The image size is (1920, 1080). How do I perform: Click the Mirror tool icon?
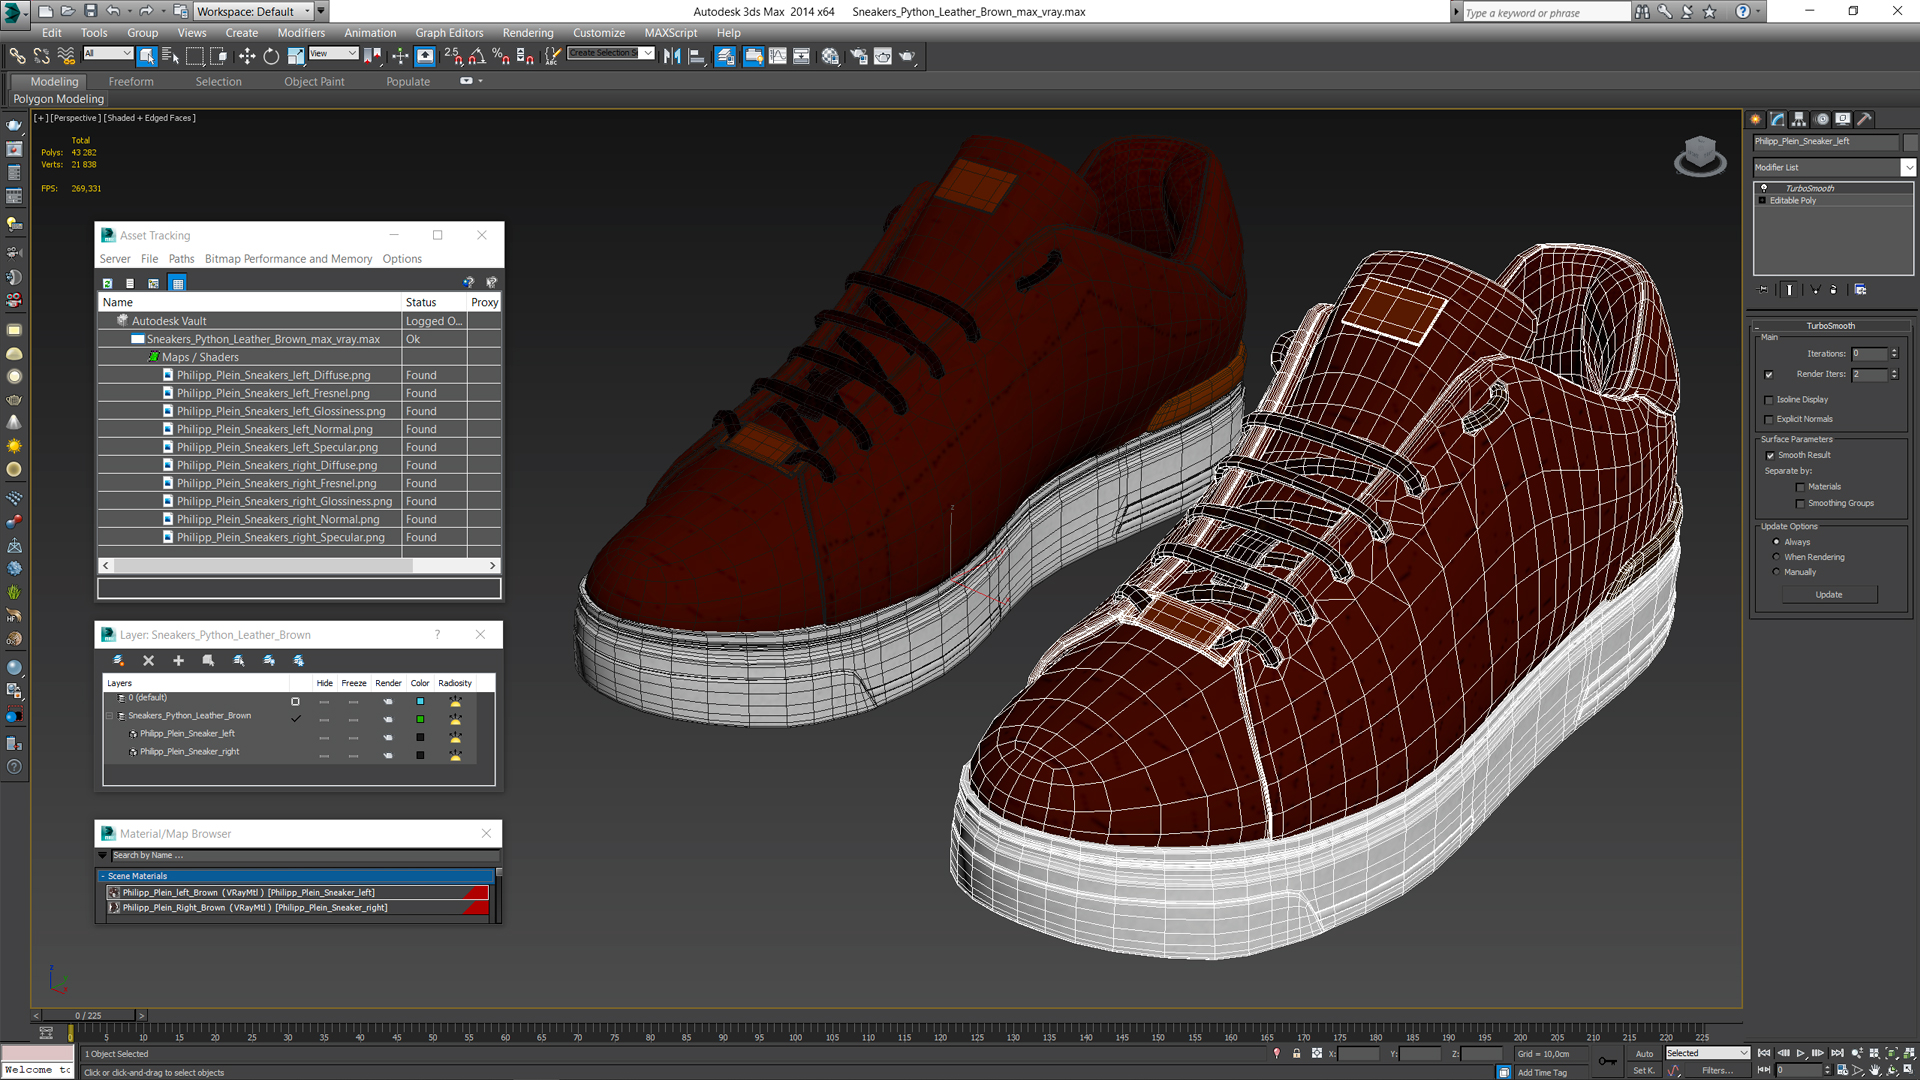click(672, 56)
